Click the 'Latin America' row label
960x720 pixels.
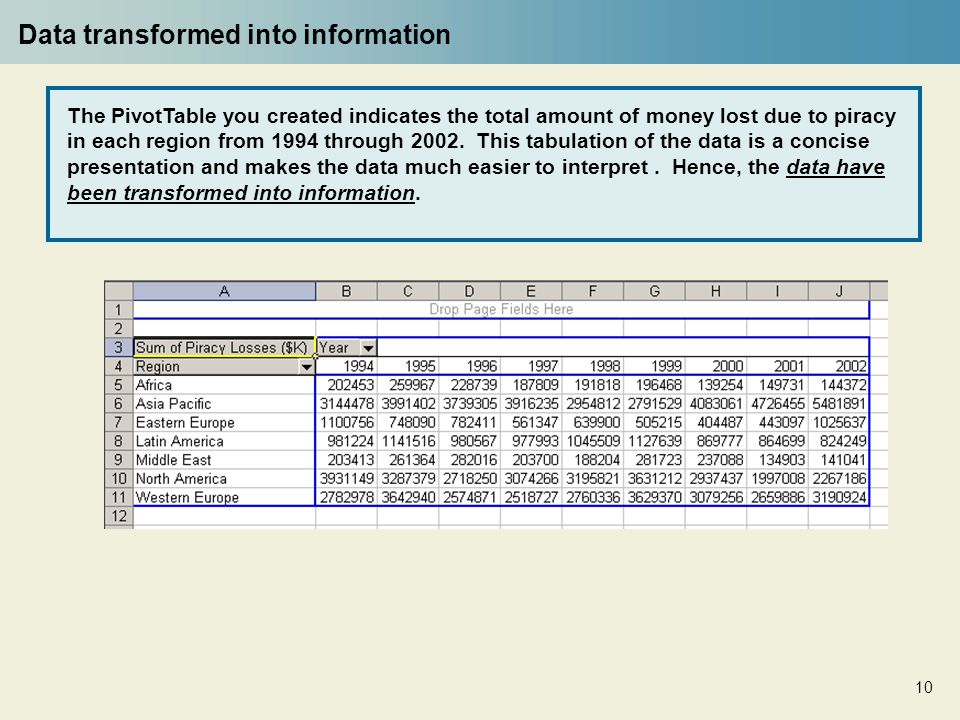coord(224,441)
